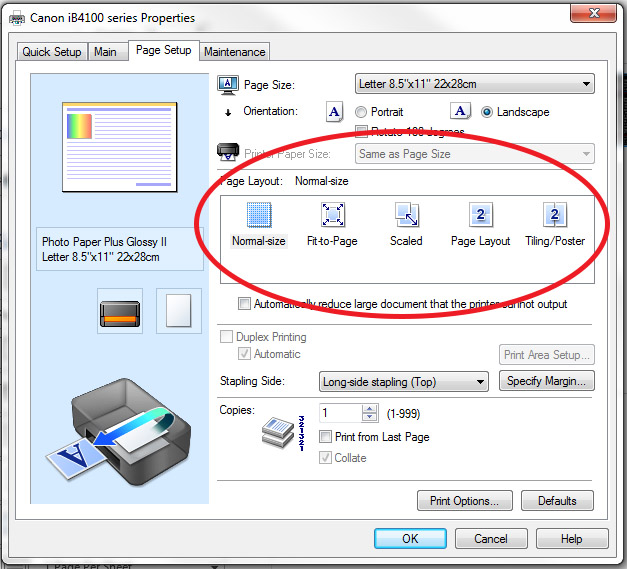Open the Maintenance tab
Screen dimensions: 627x569
234,52
